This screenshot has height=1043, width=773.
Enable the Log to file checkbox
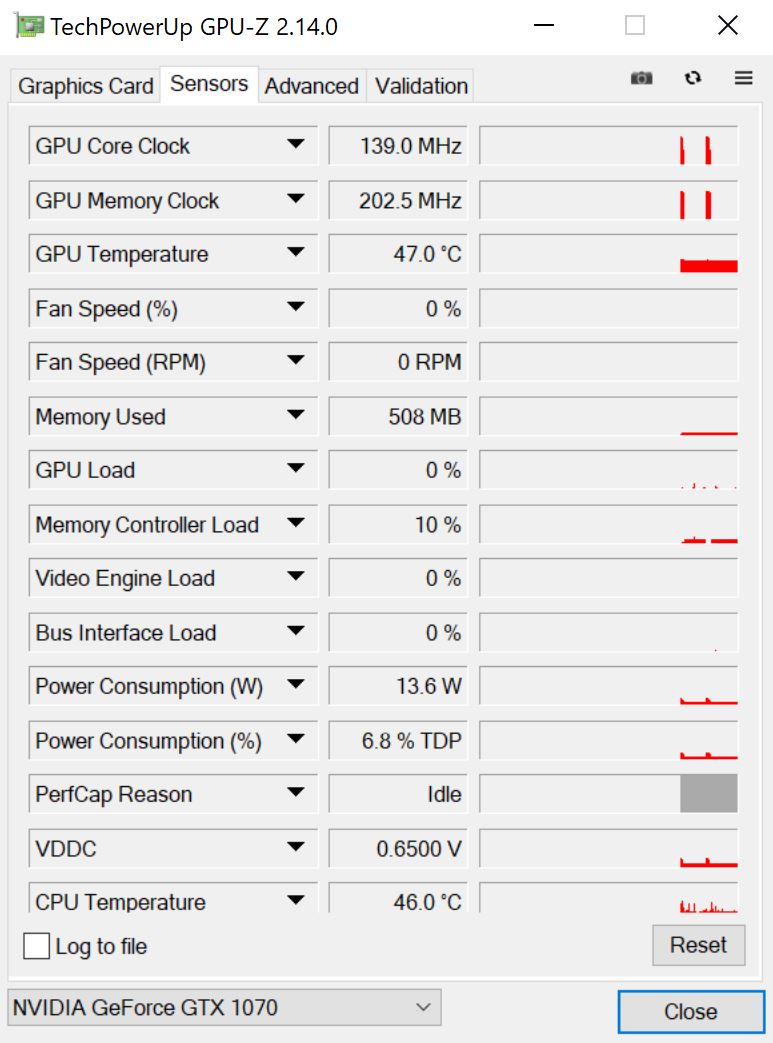coord(37,946)
